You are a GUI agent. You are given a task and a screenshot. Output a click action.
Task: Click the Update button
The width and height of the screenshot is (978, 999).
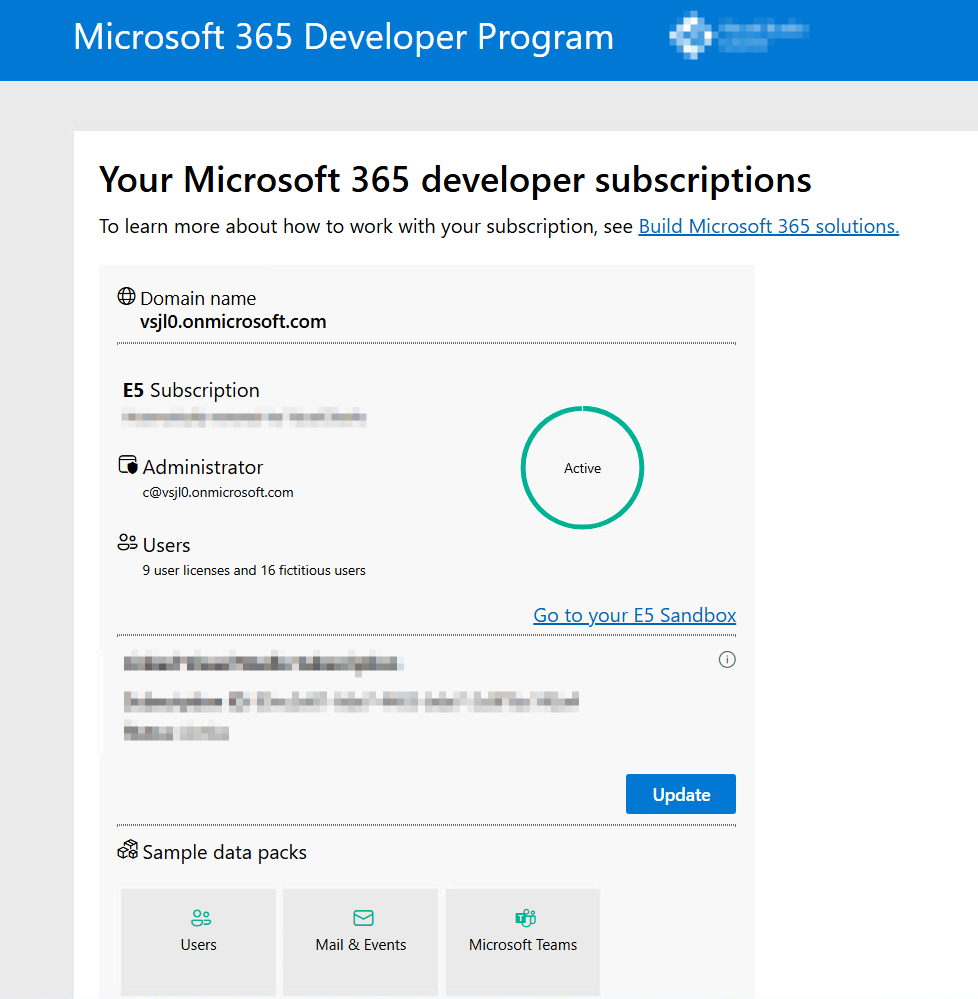pyautogui.click(x=680, y=794)
